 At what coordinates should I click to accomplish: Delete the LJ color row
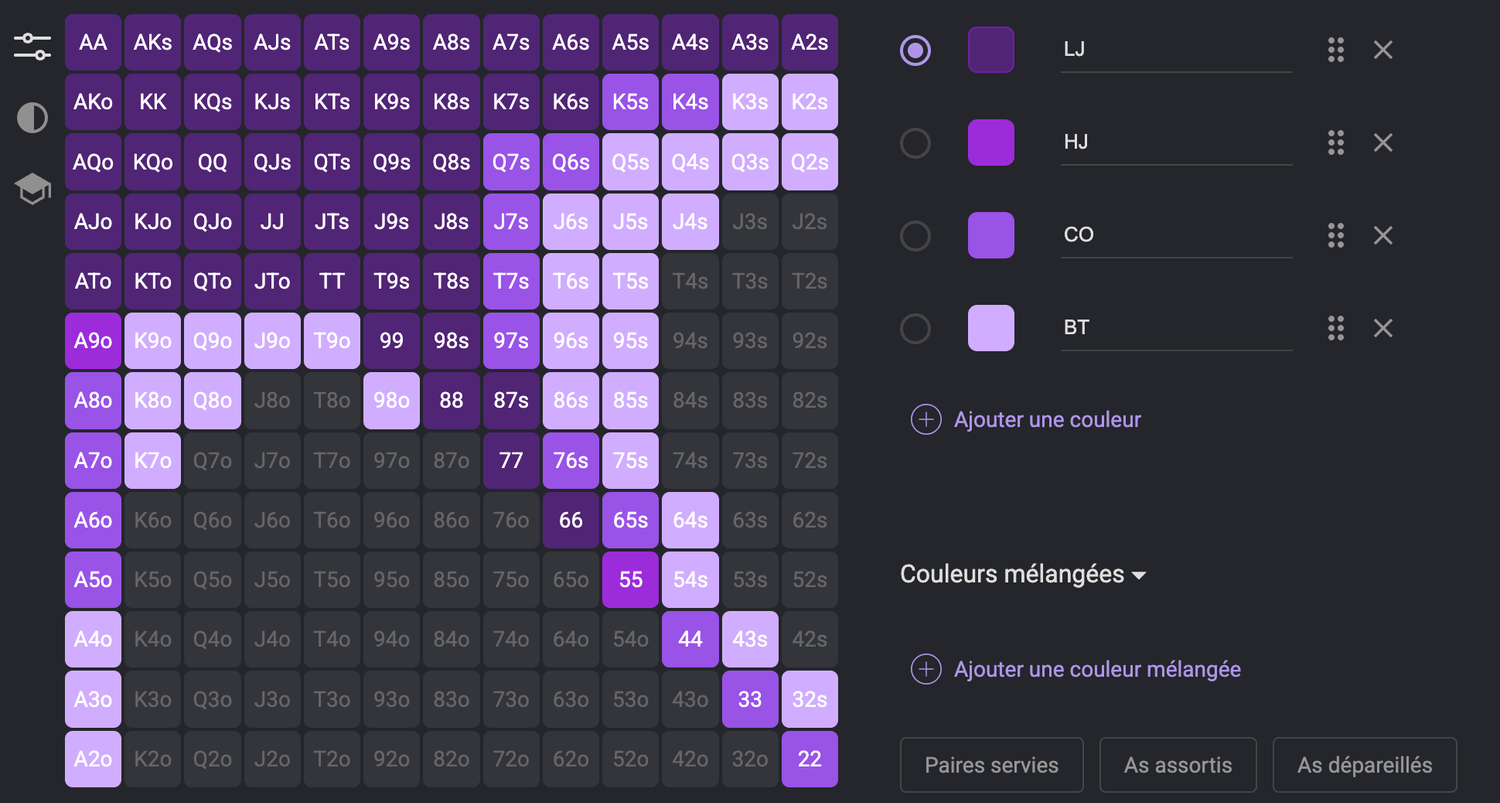1383,50
